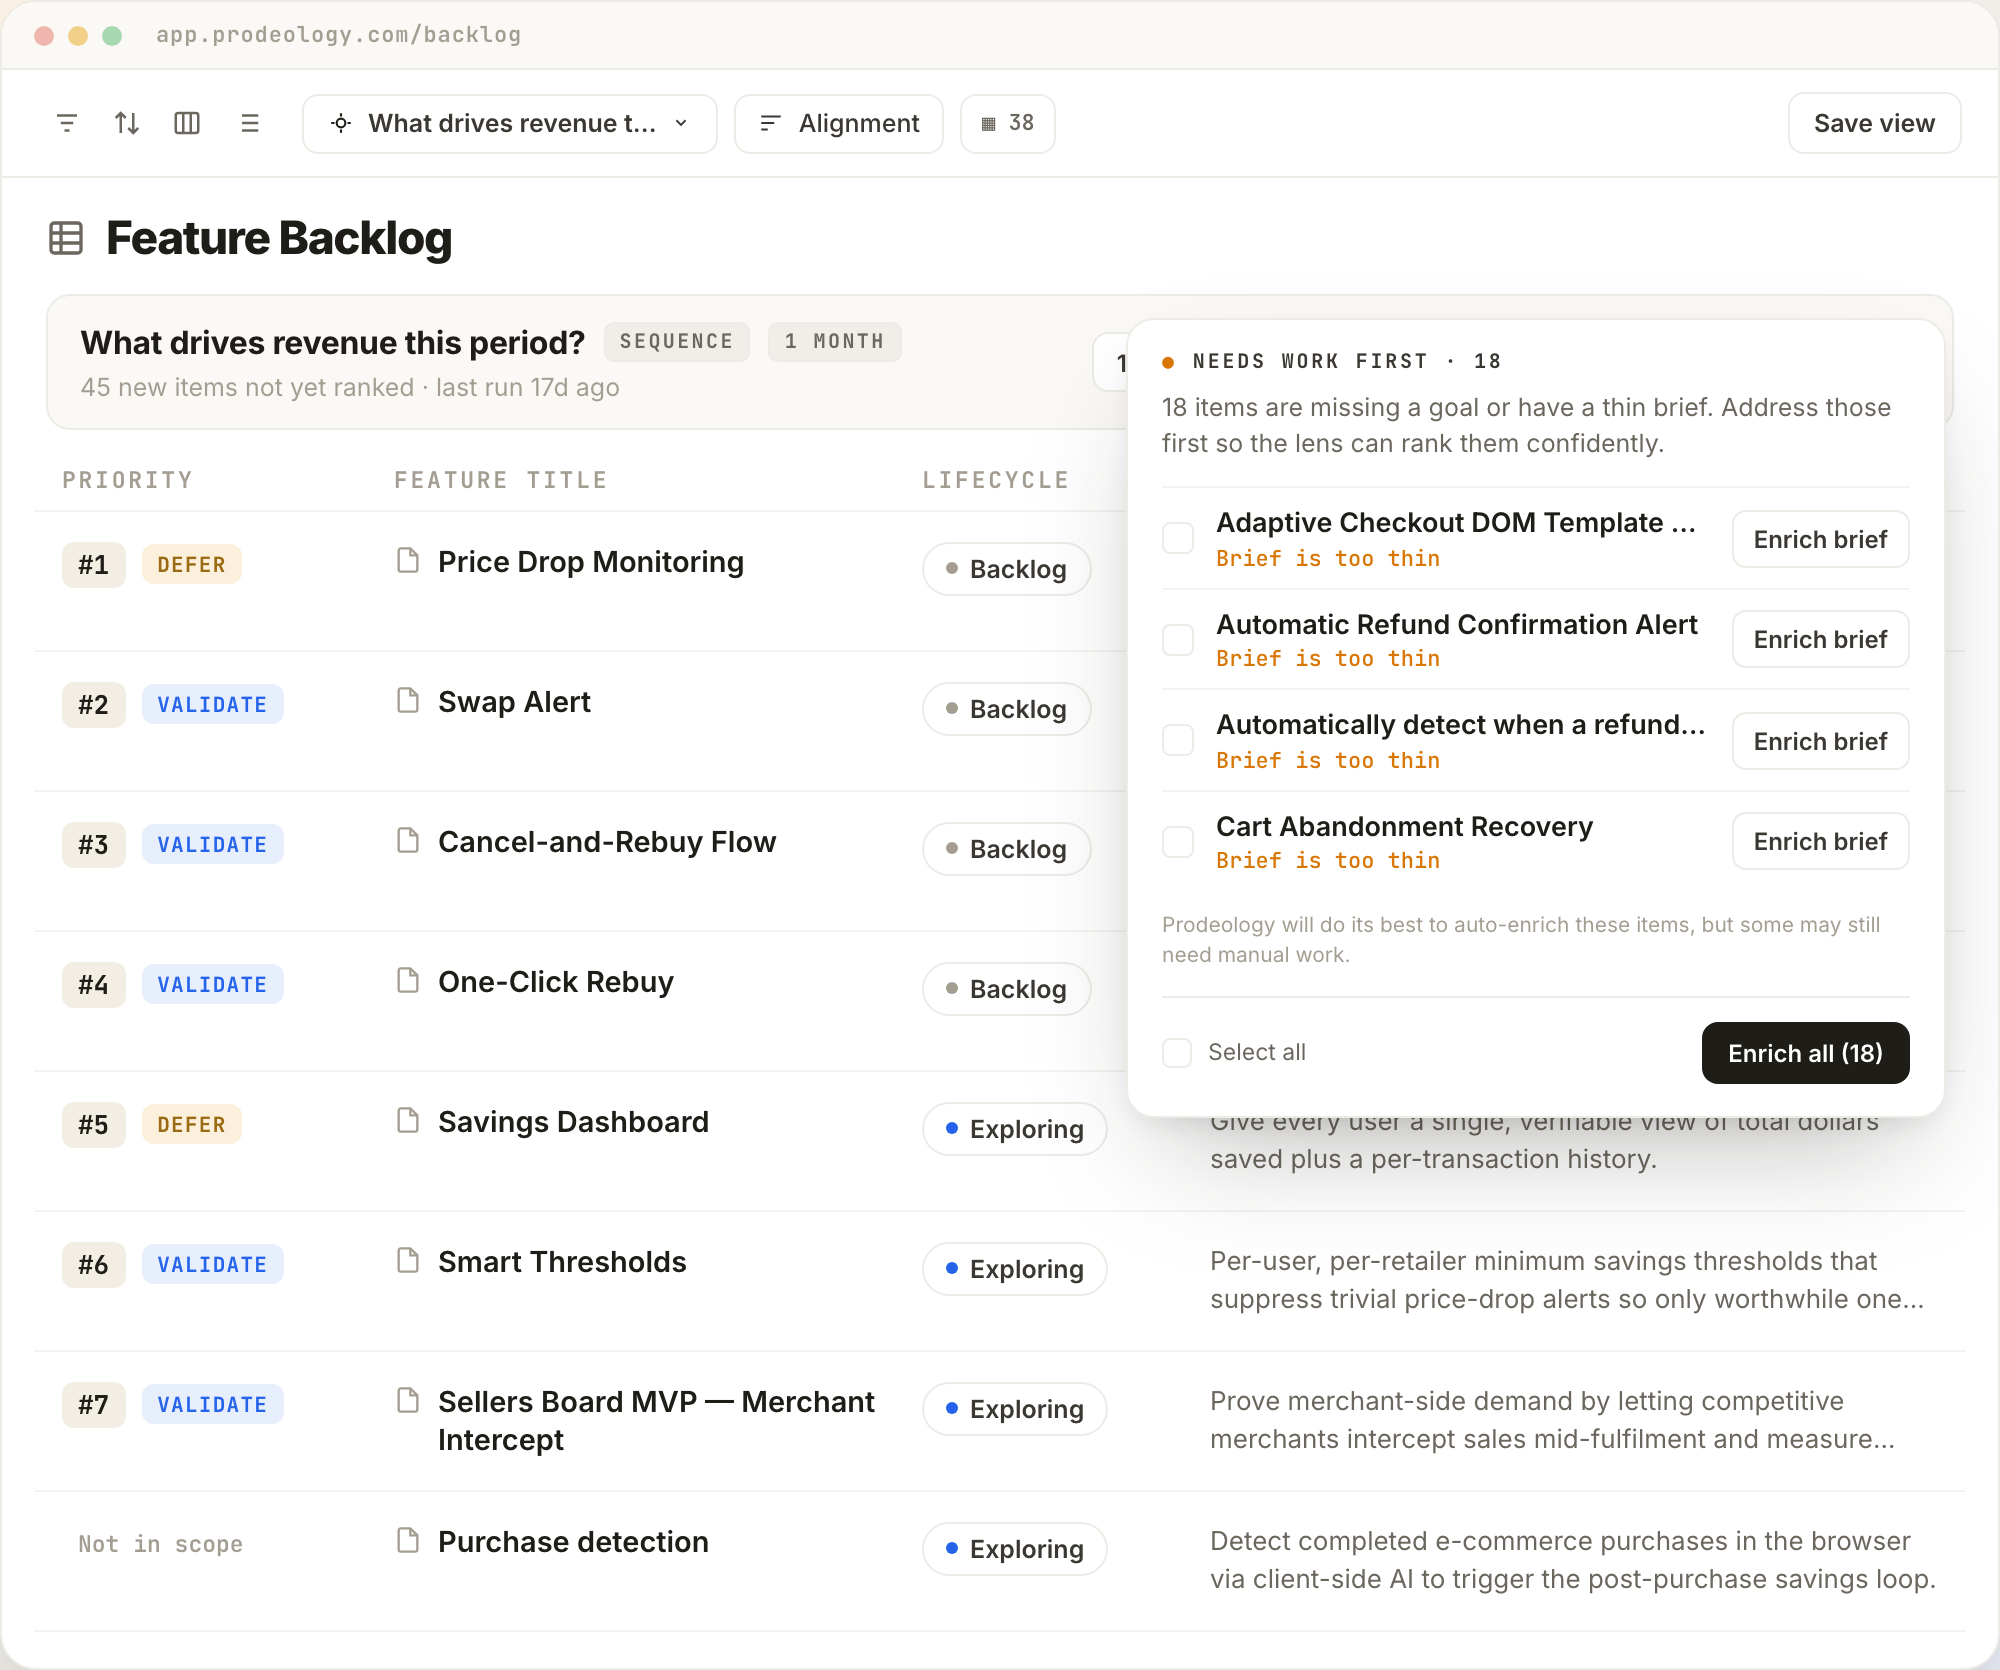
Task: Enrich brief for Cart Abandonment Recovery
Action: (1820, 841)
